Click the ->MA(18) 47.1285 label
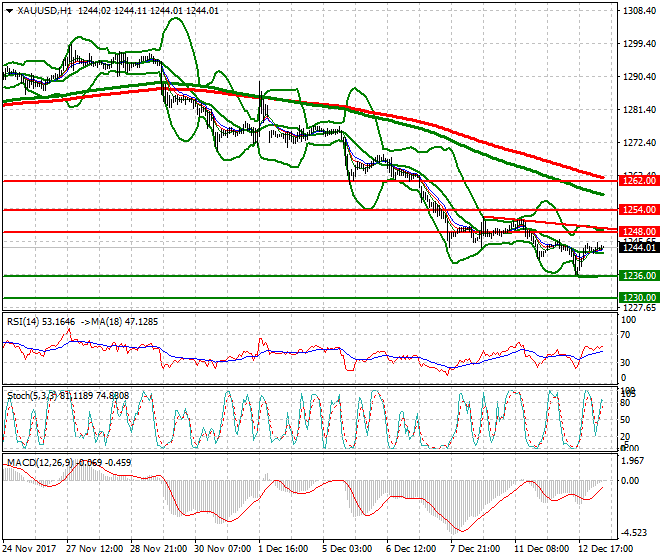This screenshot has width=660, height=560. [118, 322]
